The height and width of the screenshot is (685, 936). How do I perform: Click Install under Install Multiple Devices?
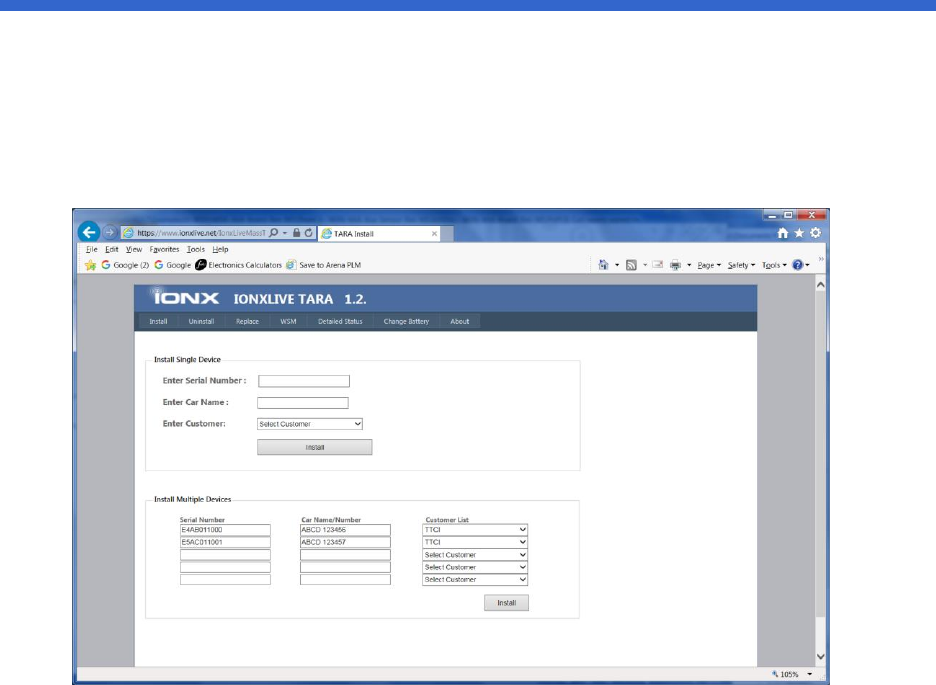coord(506,603)
